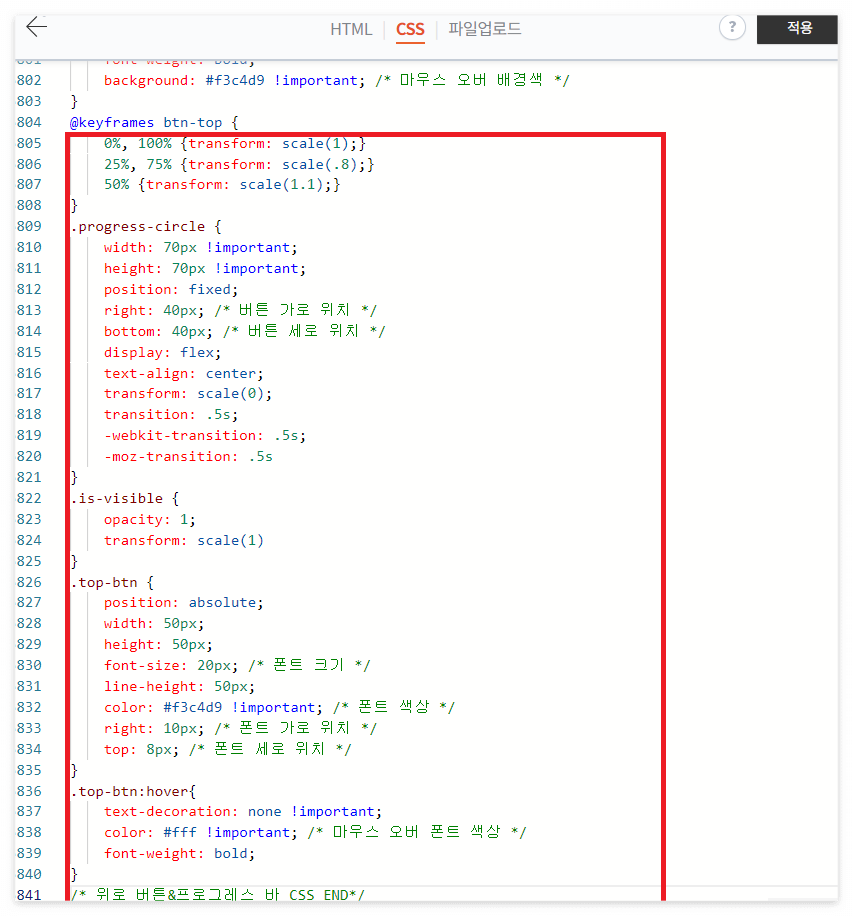Image resolution: width=853 pixels, height=916 pixels.
Task: Click 'text-align: center;' line
Action: [x=183, y=374]
